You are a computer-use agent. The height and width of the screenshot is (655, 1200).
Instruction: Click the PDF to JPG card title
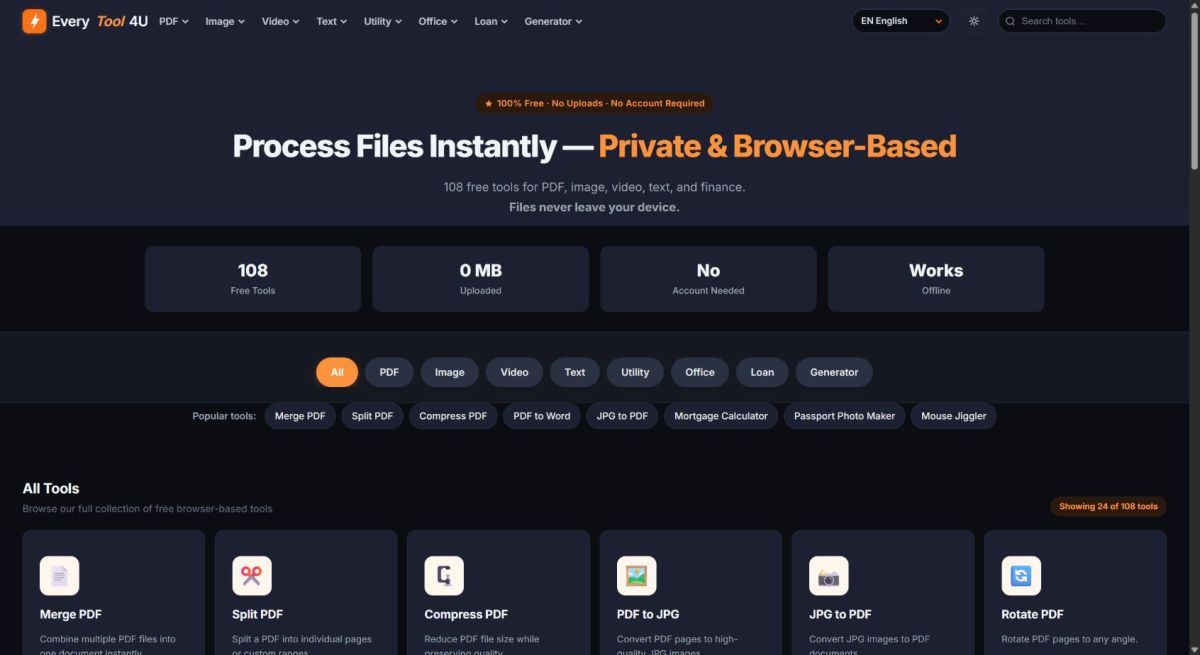tap(648, 614)
